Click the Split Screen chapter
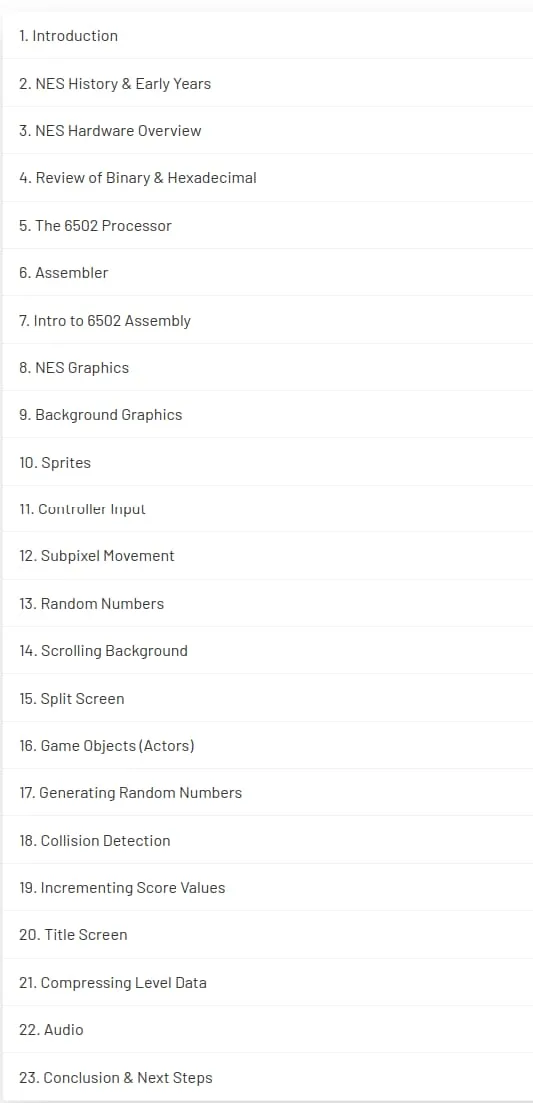The width and height of the screenshot is (533, 1103). pos(267,698)
